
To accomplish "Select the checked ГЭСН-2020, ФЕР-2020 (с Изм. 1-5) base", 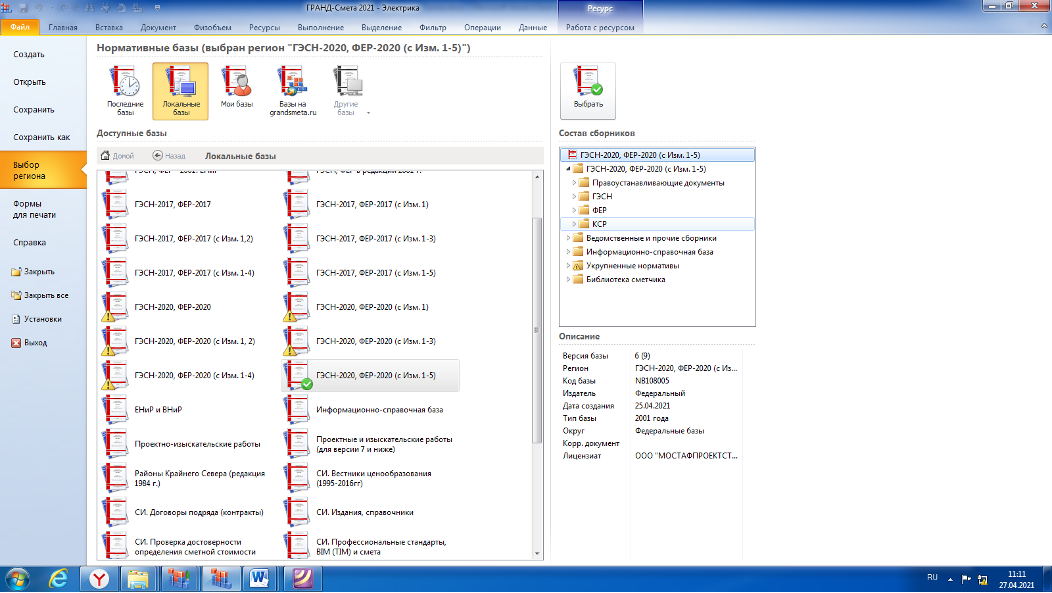I will (372, 375).
